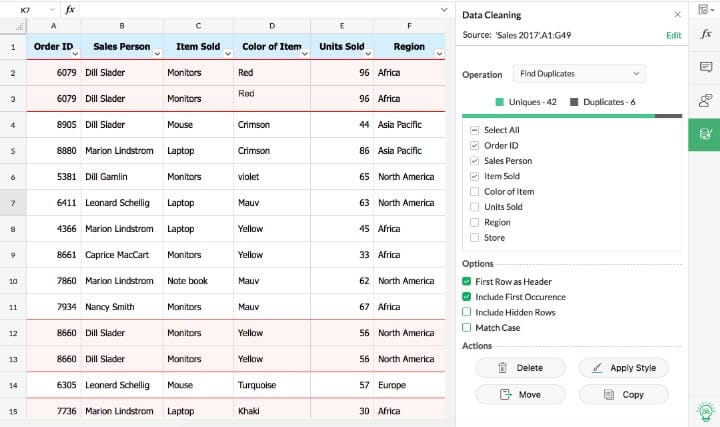The width and height of the screenshot is (720, 427).
Task: Click the uniques-duplicates progress bar
Action: [572, 116]
